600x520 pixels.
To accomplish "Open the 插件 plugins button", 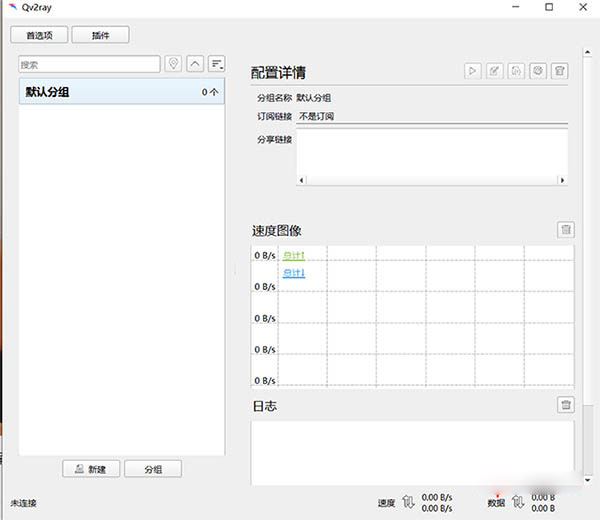I will pos(100,35).
